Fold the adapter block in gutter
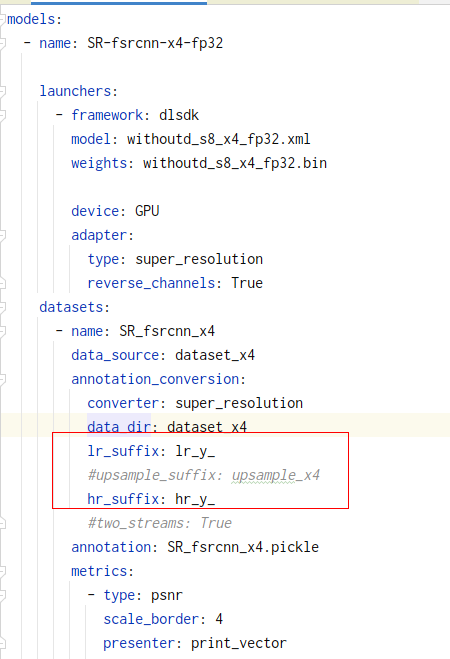This screenshot has width=450, height=659. point(2,235)
